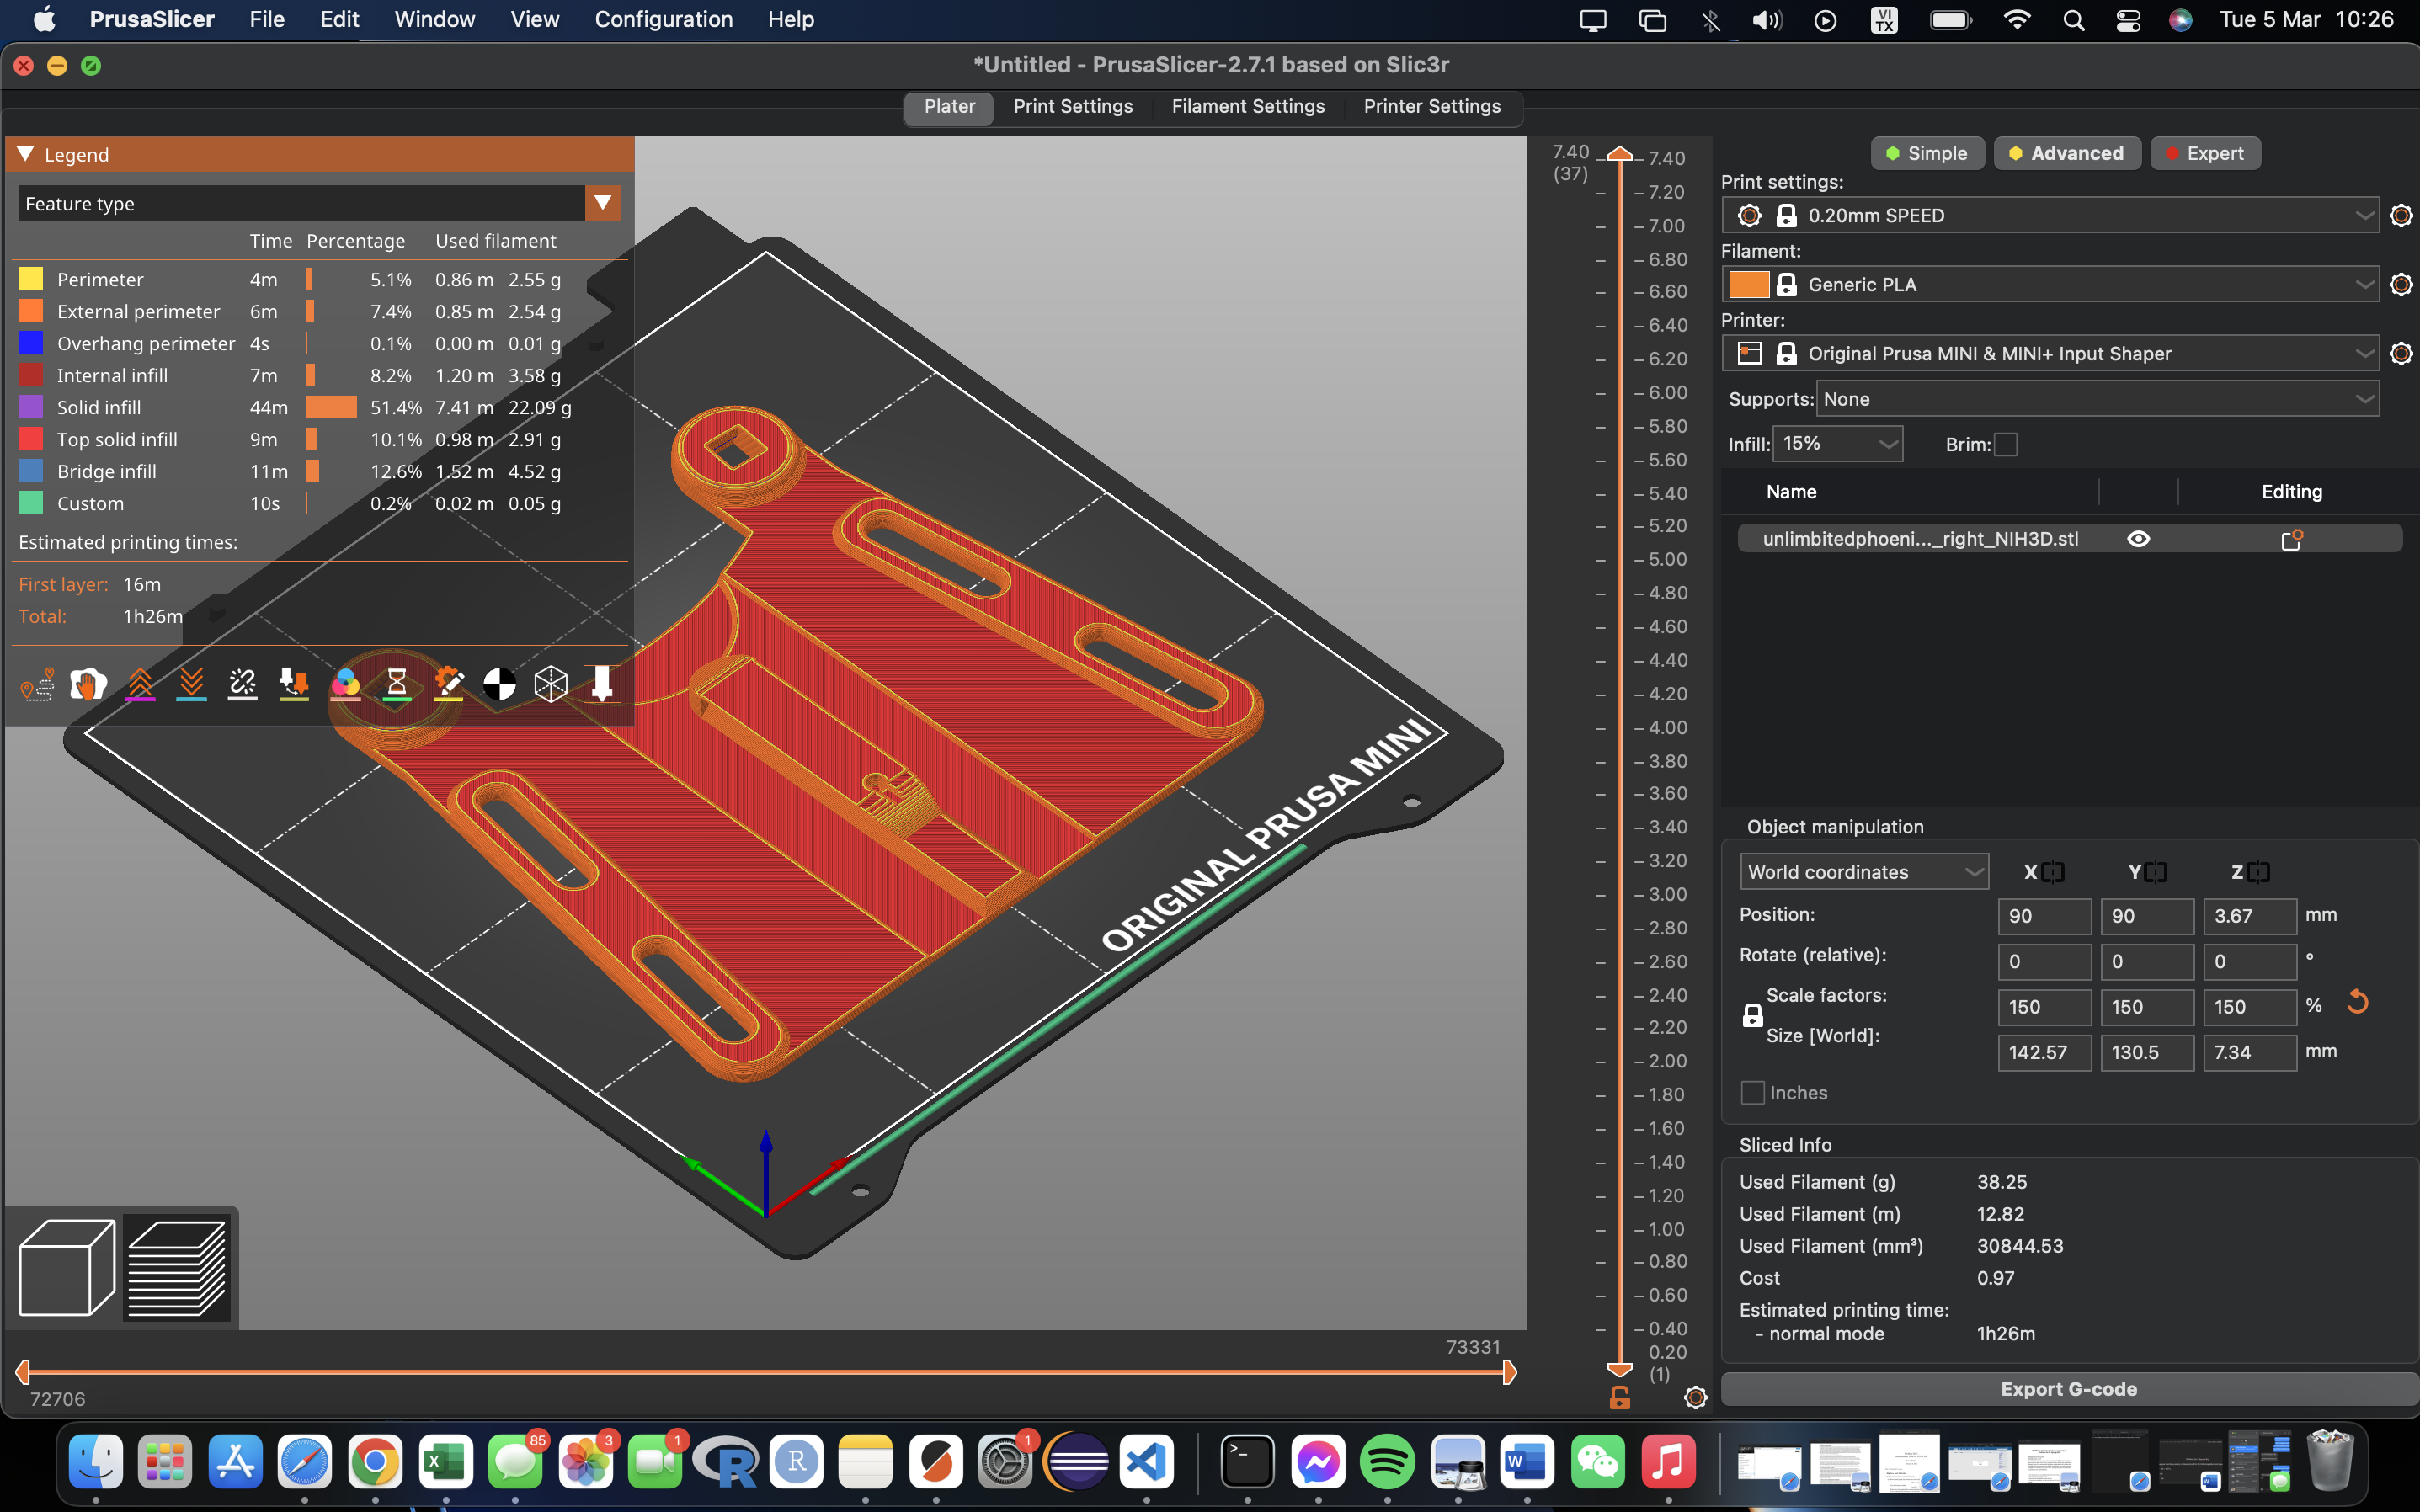This screenshot has height=1512, width=2420.
Task: Toggle center of gravity indicator
Action: click(500, 684)
